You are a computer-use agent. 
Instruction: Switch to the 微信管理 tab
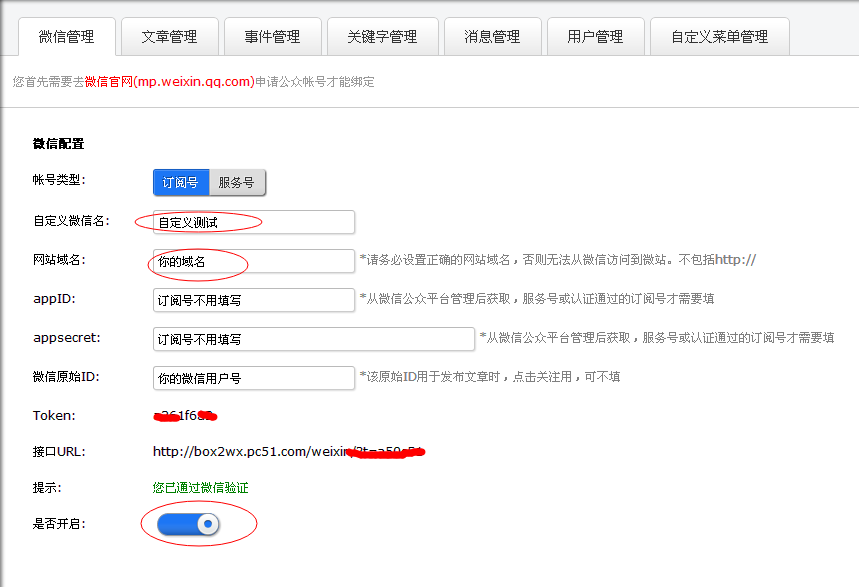(x=67, y=37)
